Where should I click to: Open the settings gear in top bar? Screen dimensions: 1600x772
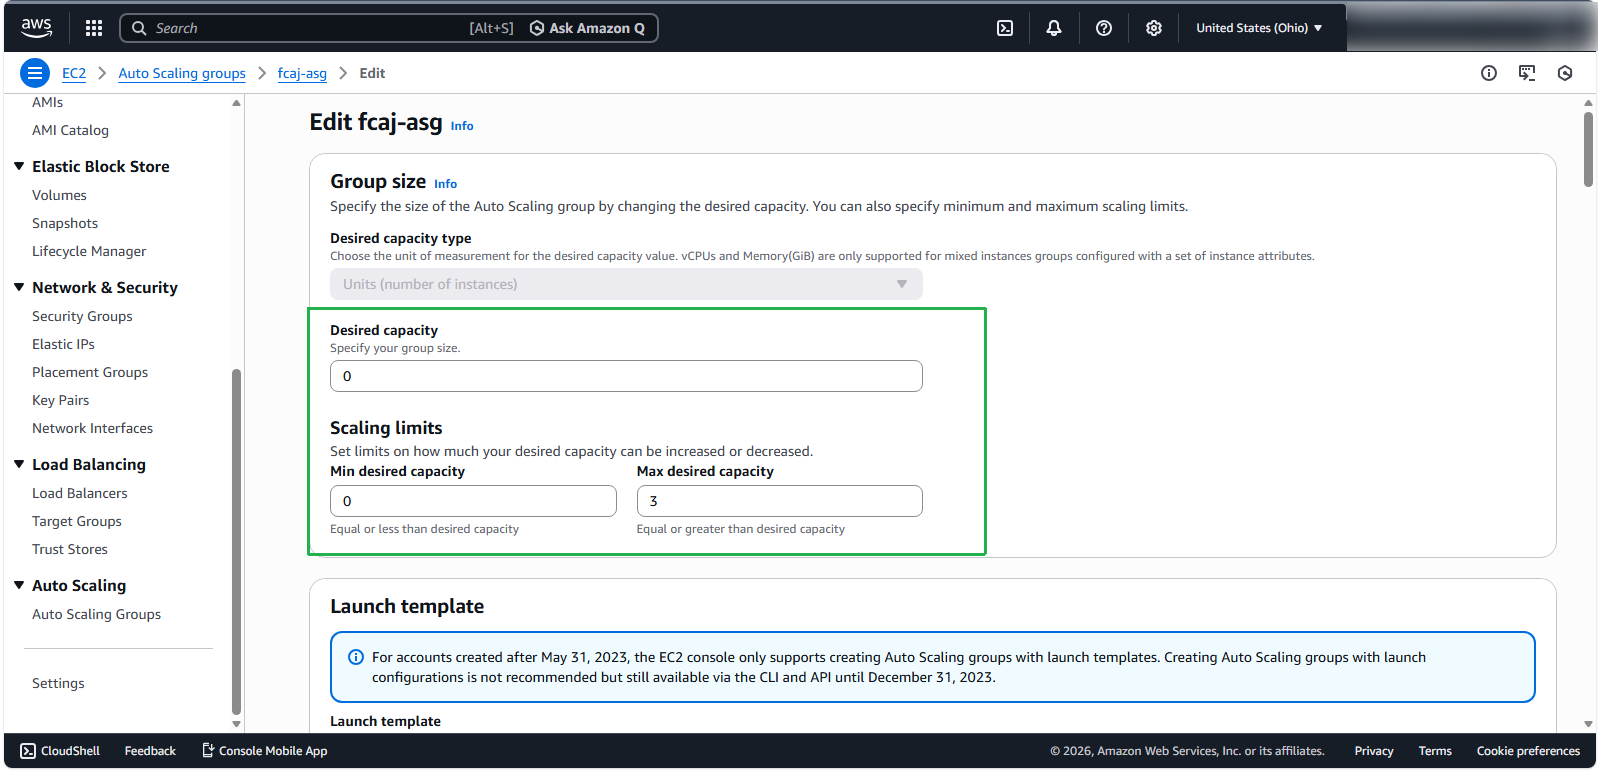[x=1154, y=28]
